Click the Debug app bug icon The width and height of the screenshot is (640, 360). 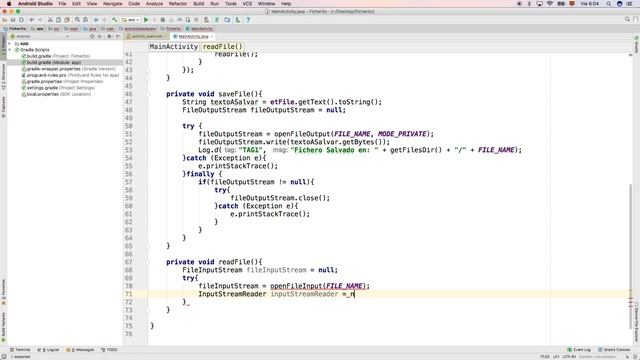pos(163,20)
